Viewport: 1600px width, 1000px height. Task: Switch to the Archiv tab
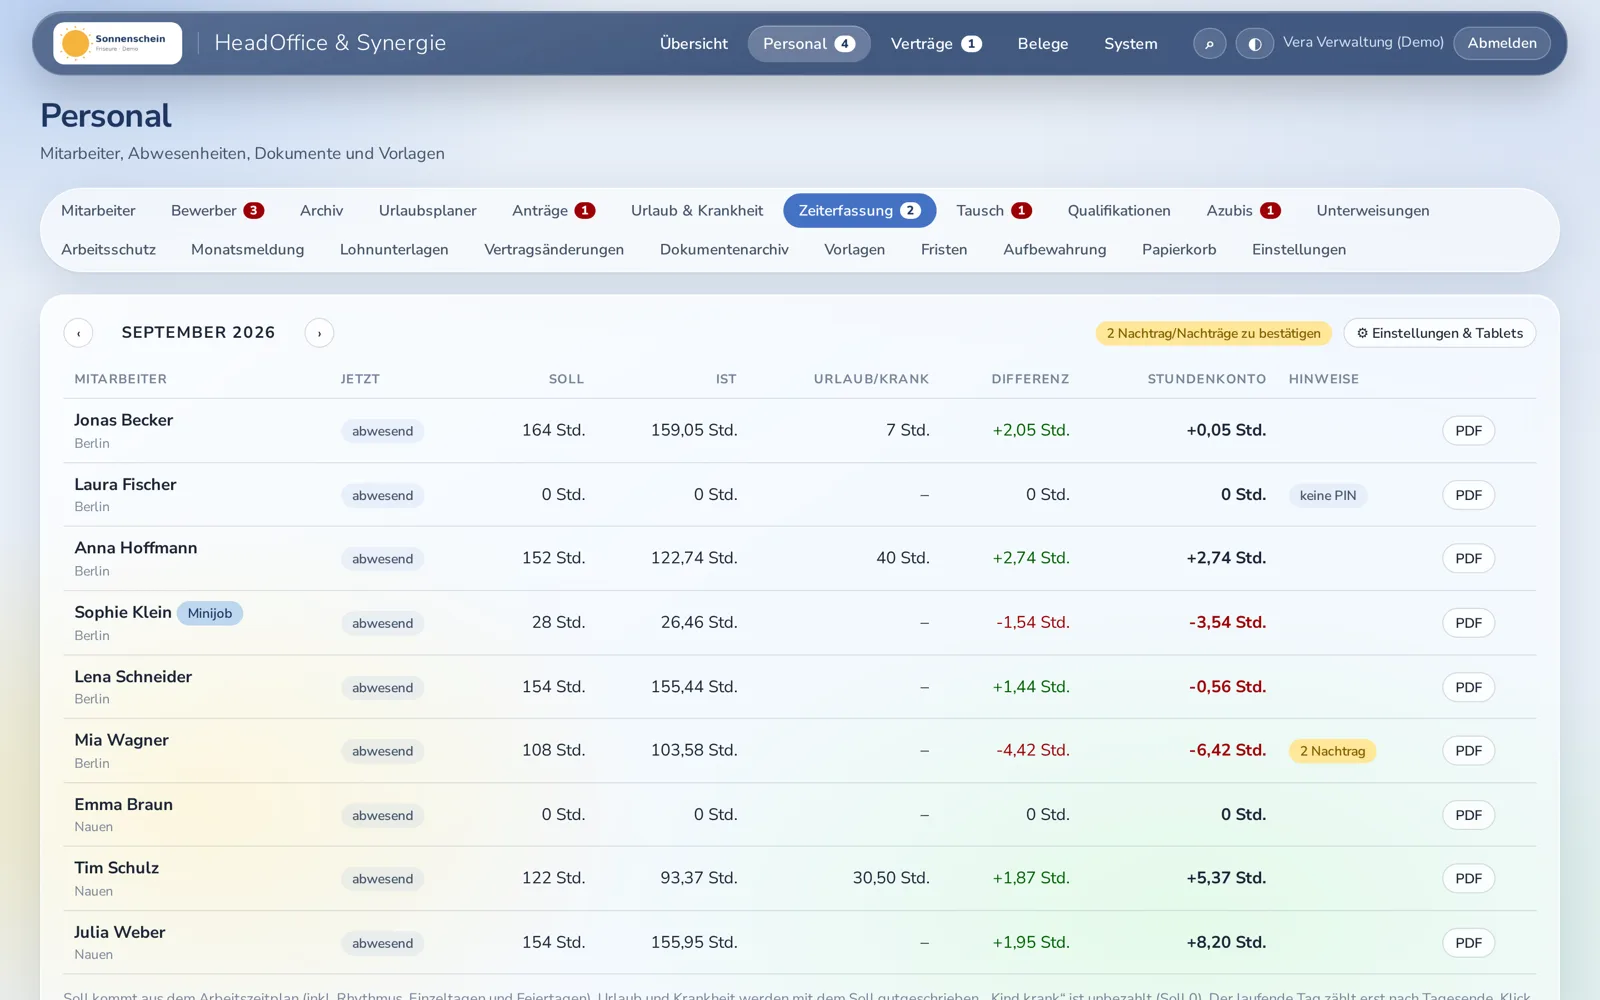tap(322, 211)
